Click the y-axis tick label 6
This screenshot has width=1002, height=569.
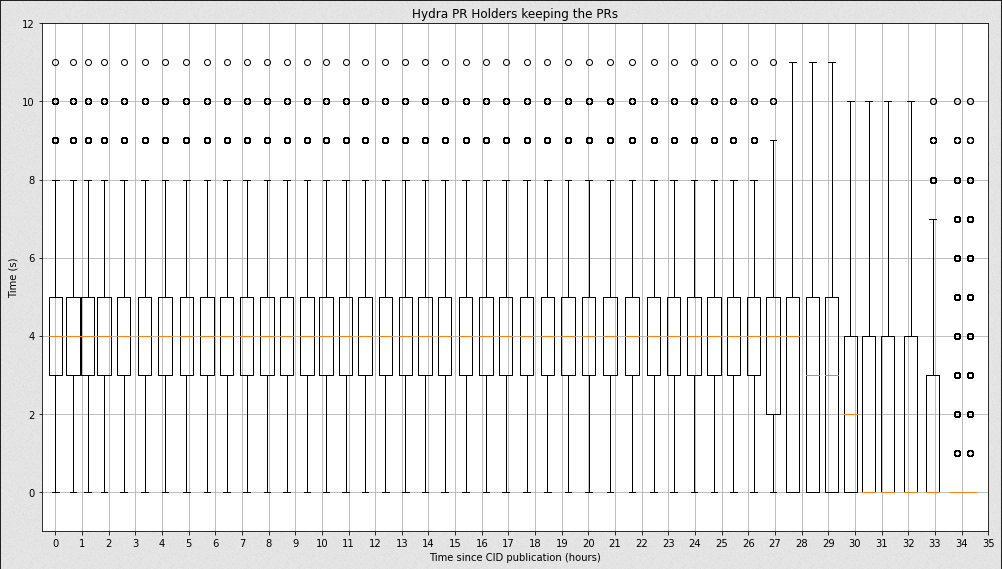31,258
